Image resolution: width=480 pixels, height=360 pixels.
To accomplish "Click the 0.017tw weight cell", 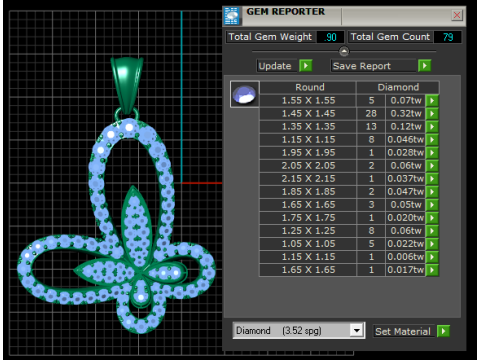I will (406, 269).
